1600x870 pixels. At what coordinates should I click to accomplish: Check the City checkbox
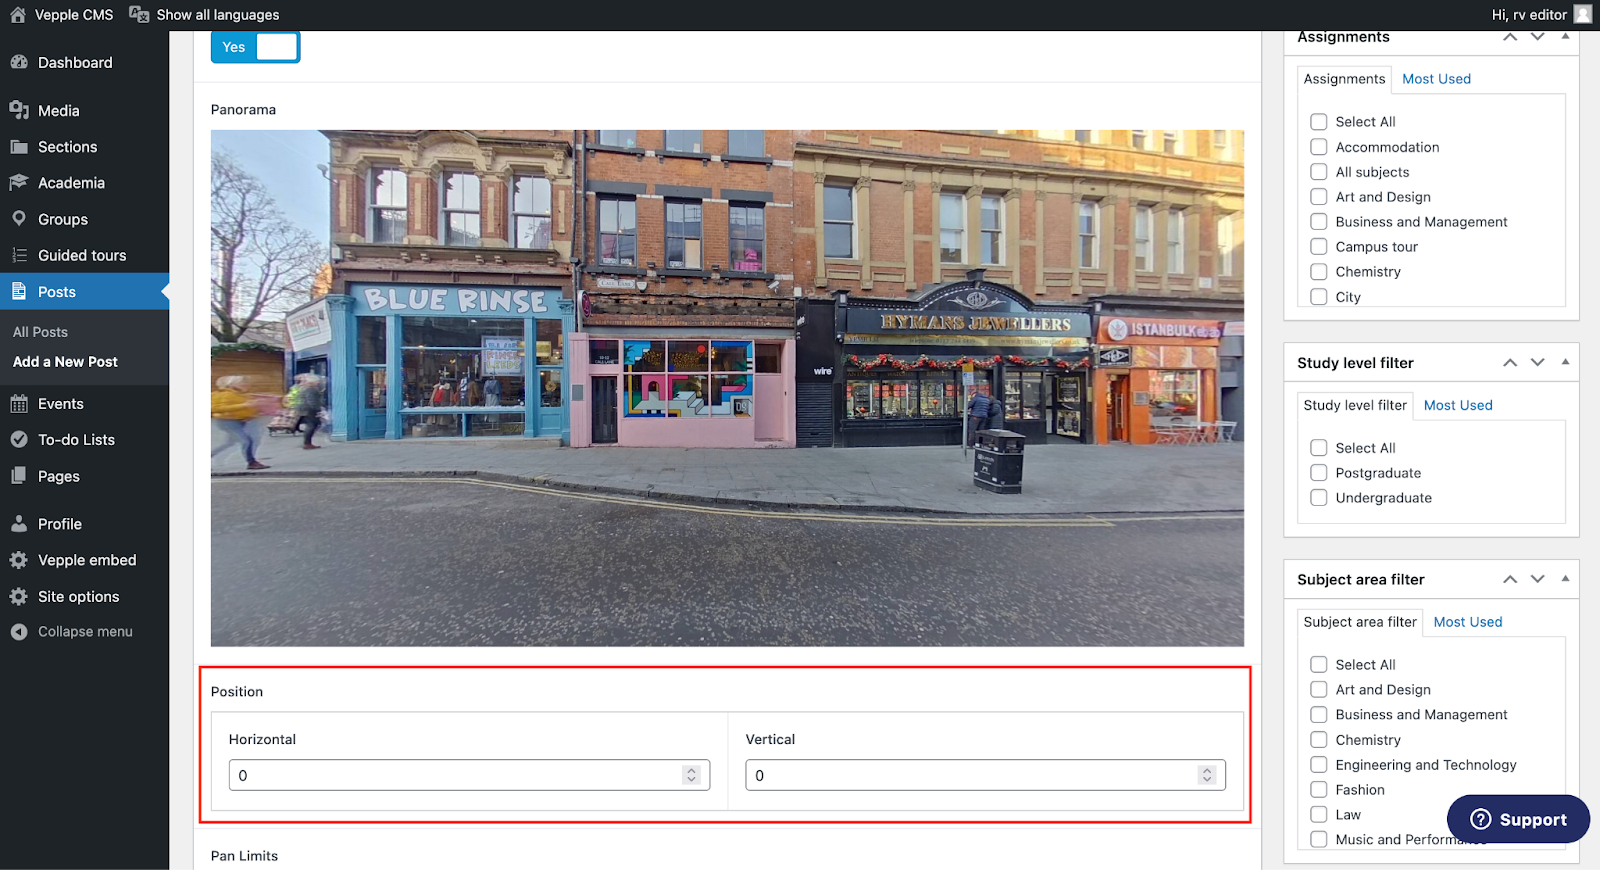[1319, 297]
